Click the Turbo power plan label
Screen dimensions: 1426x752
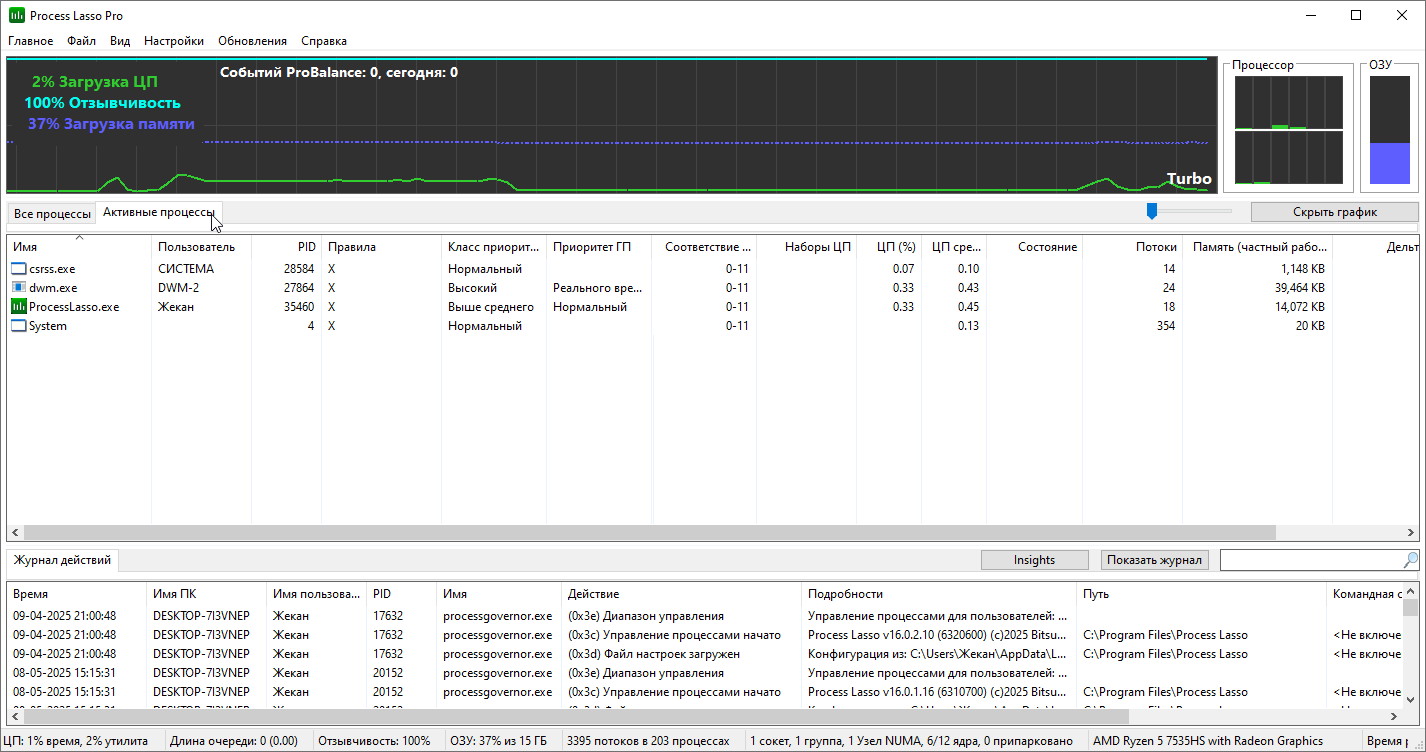pos(1189,180)
